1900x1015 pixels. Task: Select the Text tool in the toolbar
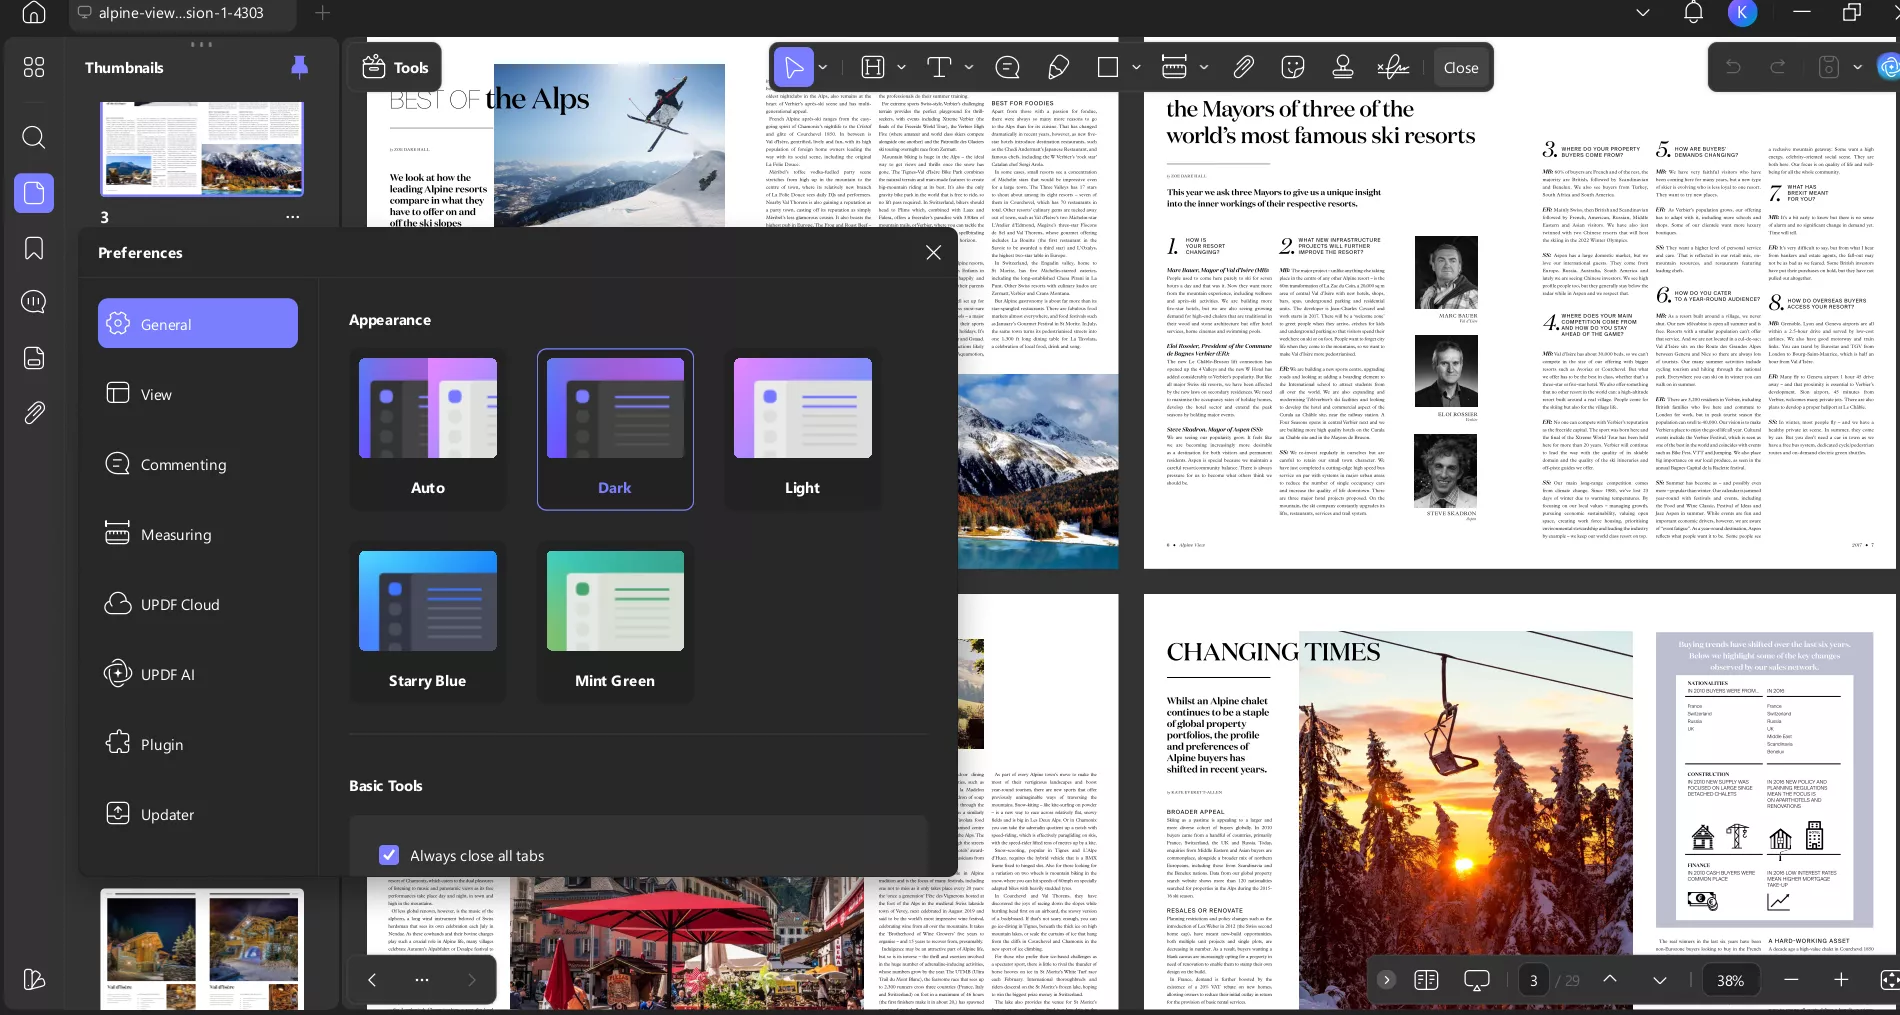click(940, 67)
